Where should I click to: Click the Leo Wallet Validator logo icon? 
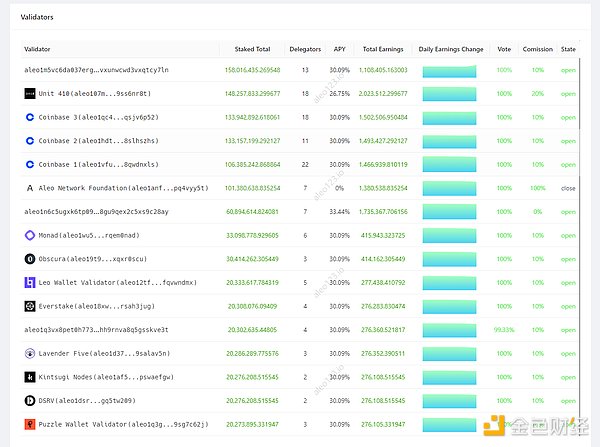click(x=30, y=282)
